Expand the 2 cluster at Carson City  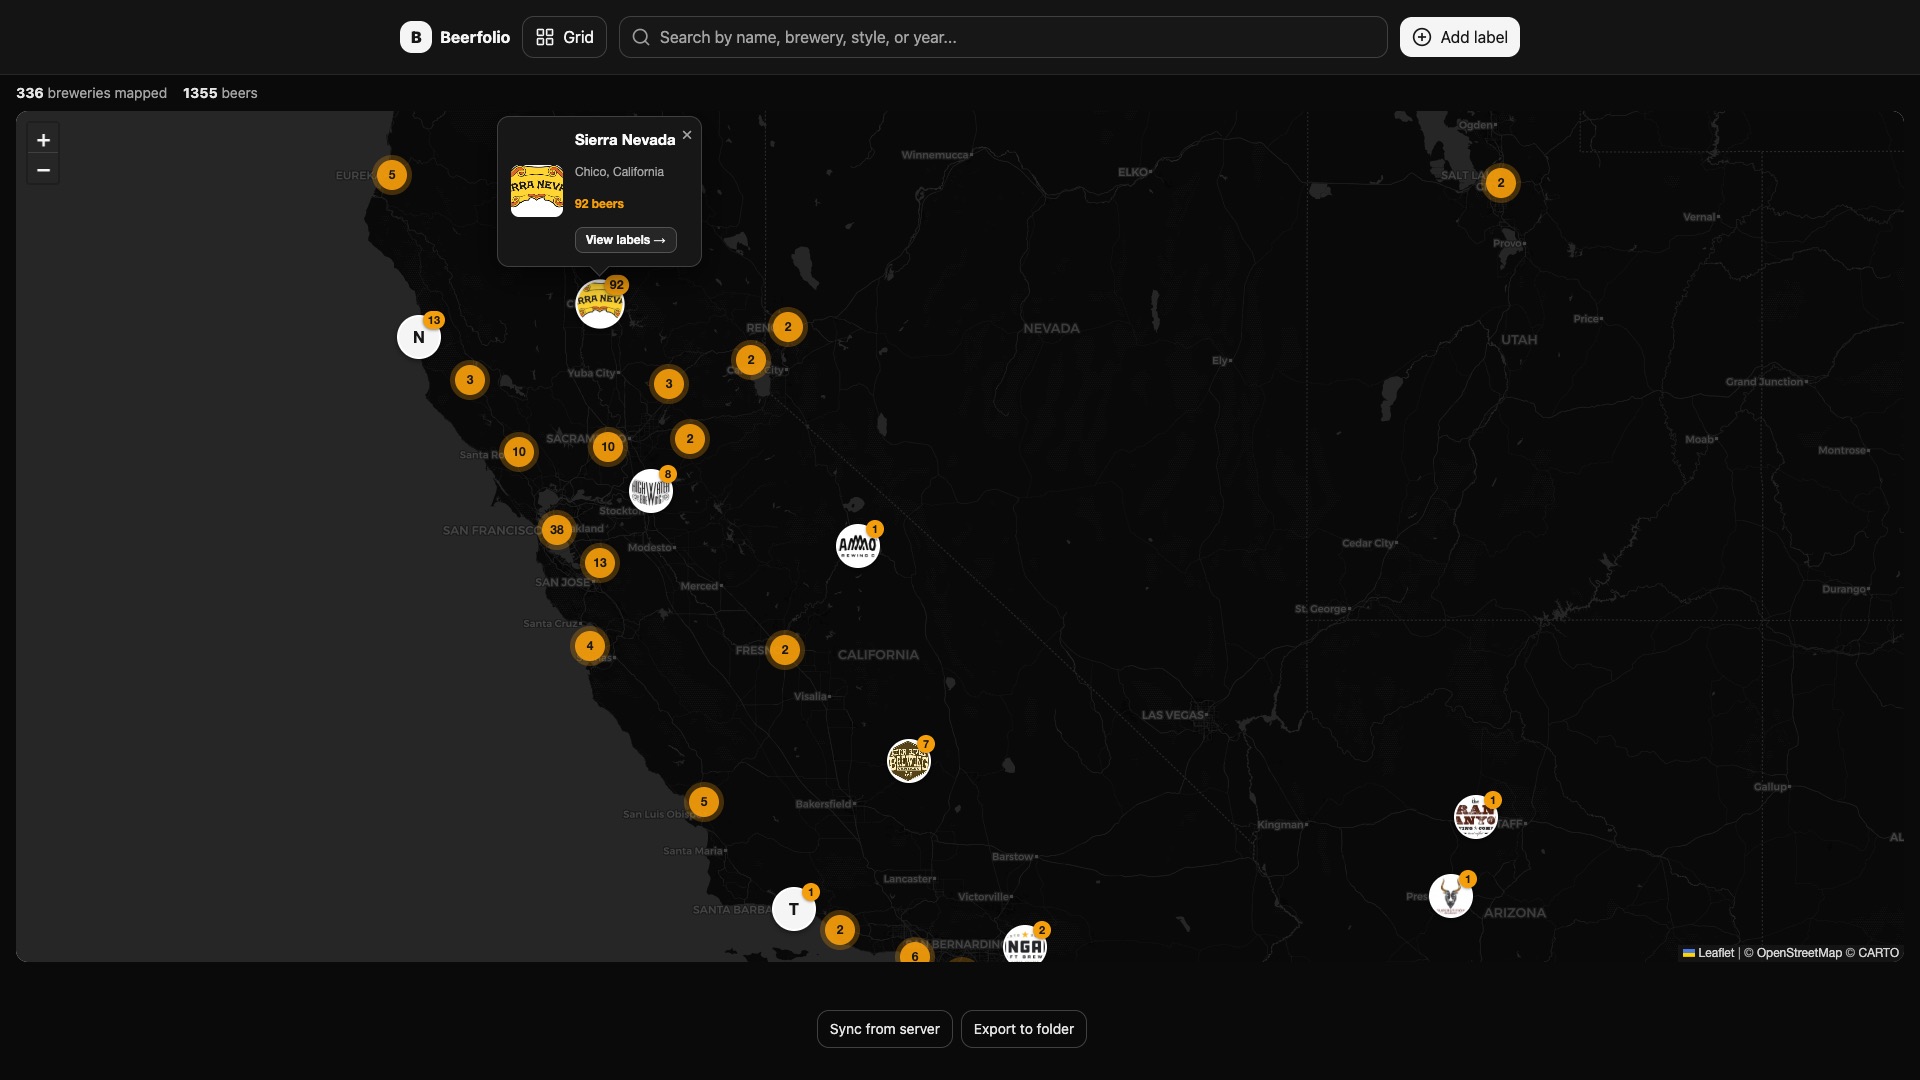point(751,360)
